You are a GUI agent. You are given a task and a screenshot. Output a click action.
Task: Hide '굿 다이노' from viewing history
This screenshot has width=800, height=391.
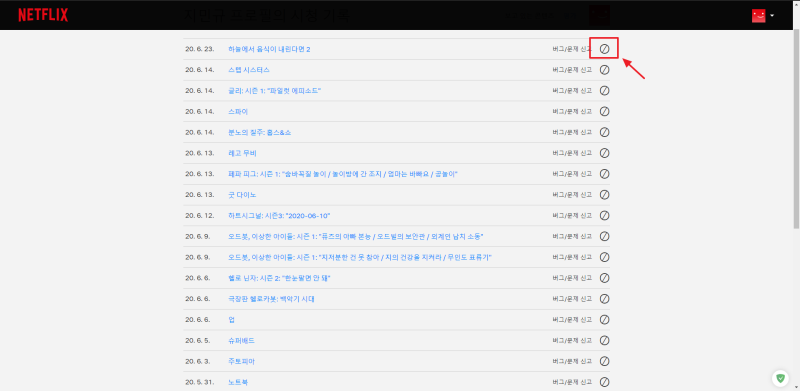coord(604,194)
